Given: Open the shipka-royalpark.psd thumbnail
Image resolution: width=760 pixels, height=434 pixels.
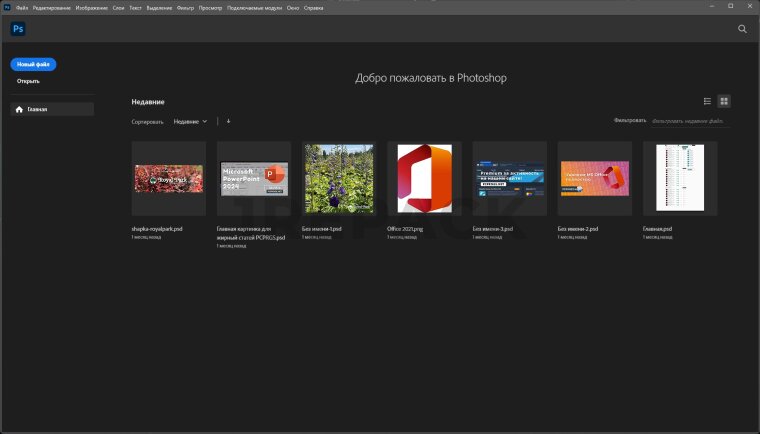Looking at the screenshot, I should [168, 178].
